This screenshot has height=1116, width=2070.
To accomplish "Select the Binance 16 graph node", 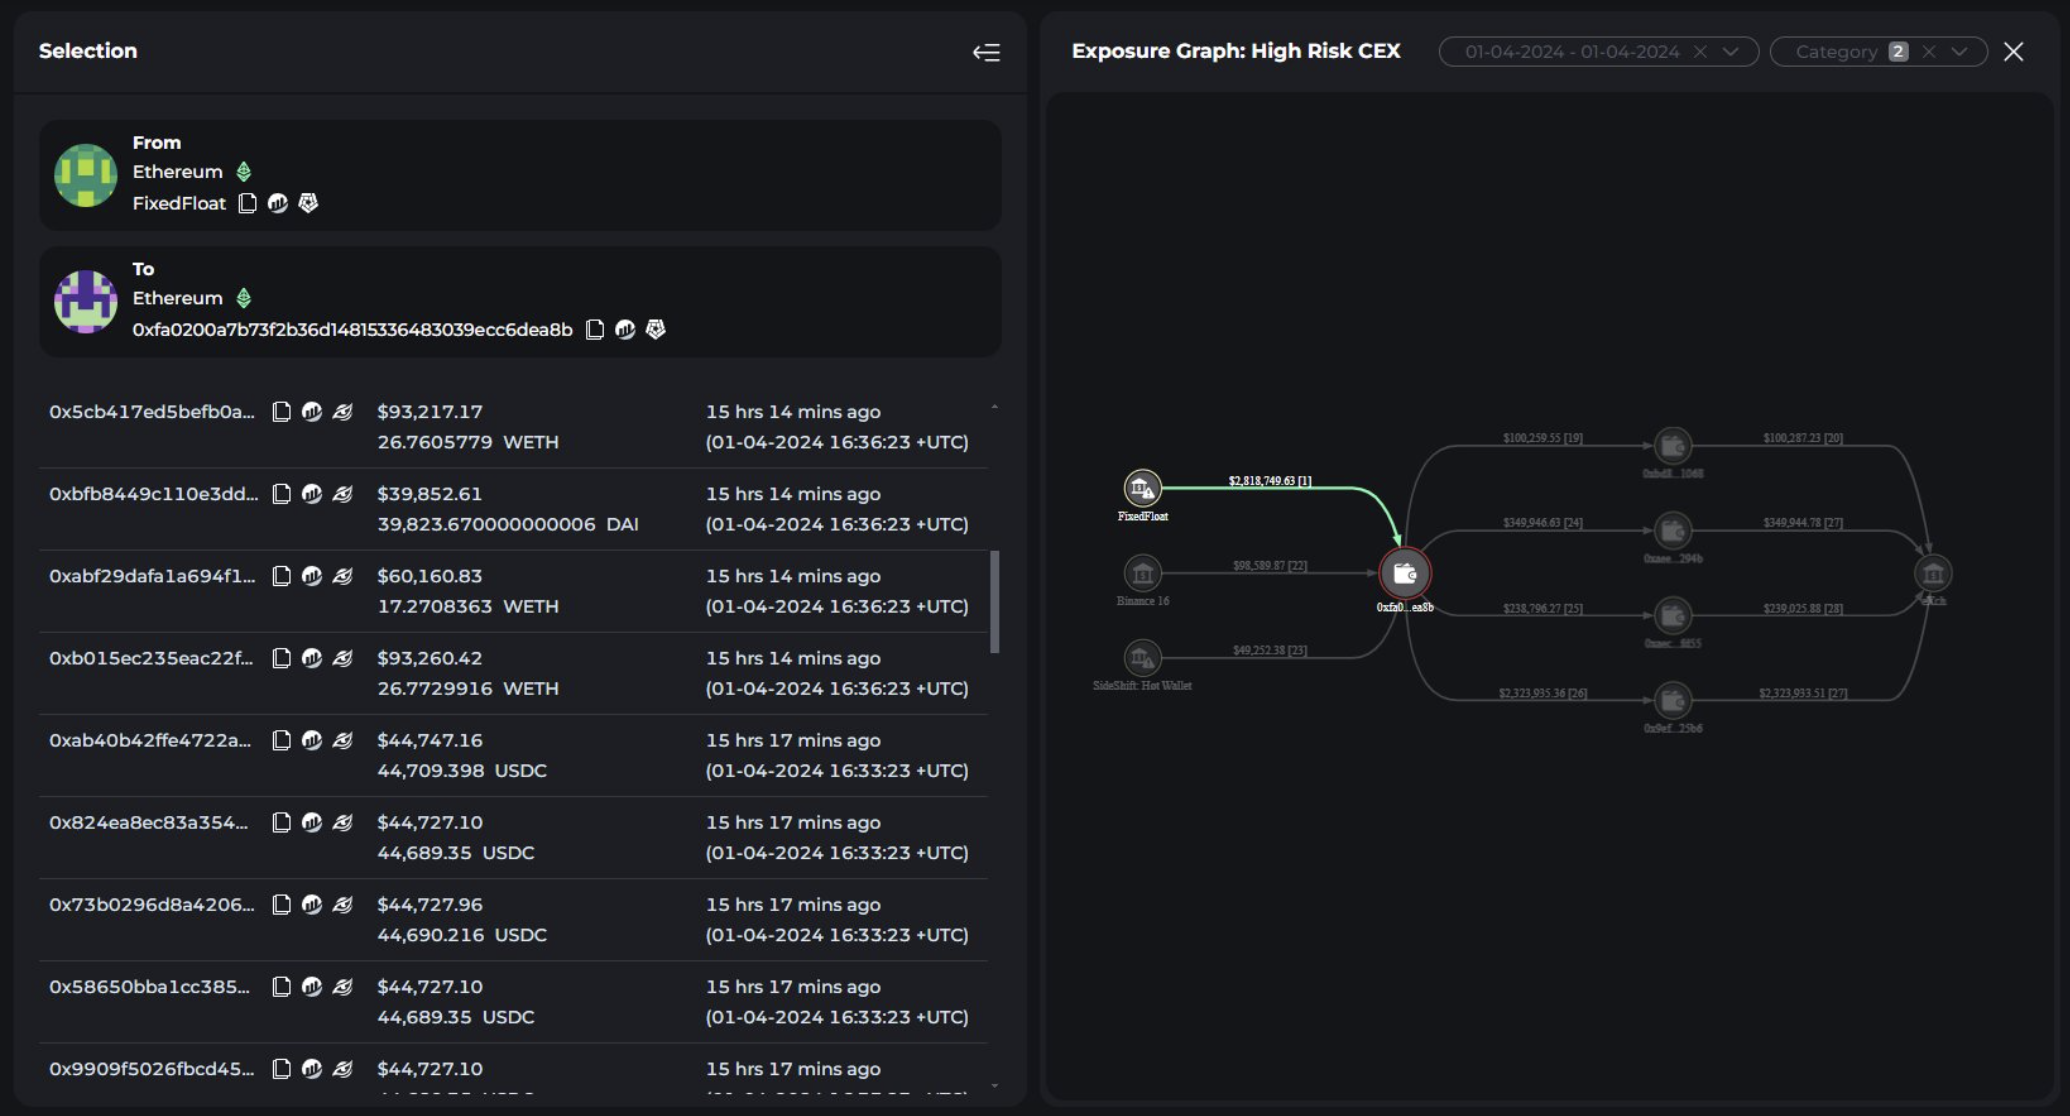I will point(1142,573).
